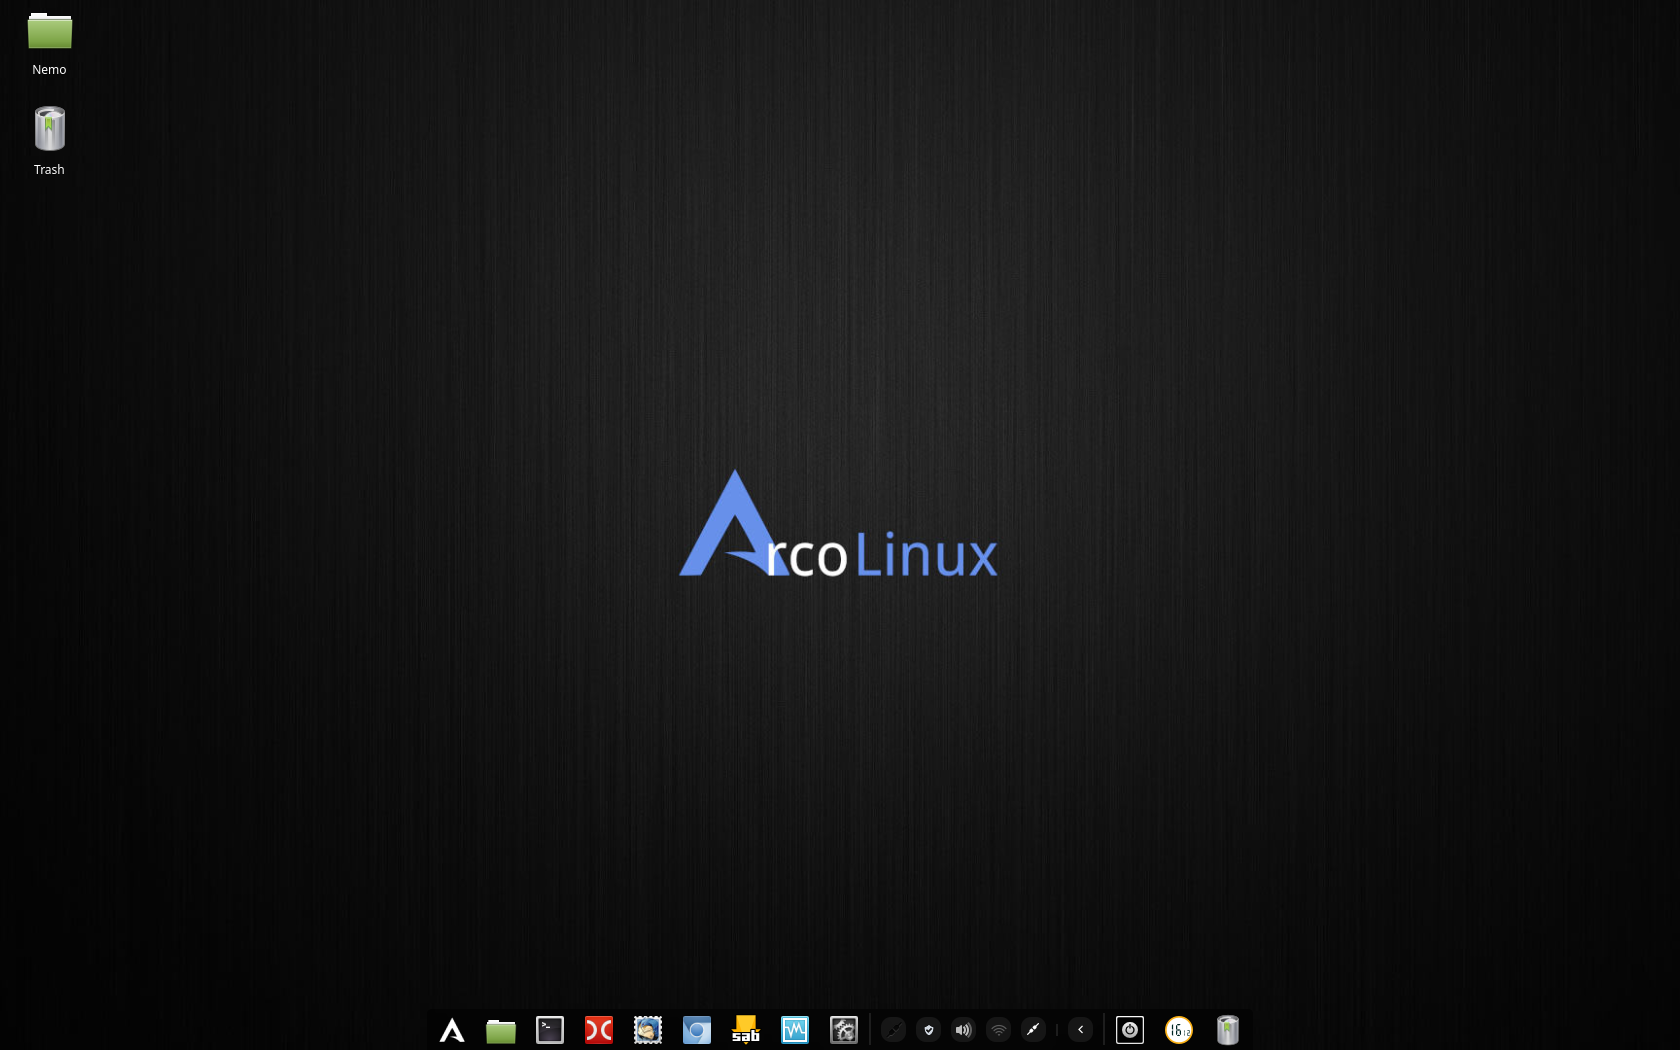1680x1050 pixels.
Task: Open the power session button in dock
Action: (1130, 1030)
